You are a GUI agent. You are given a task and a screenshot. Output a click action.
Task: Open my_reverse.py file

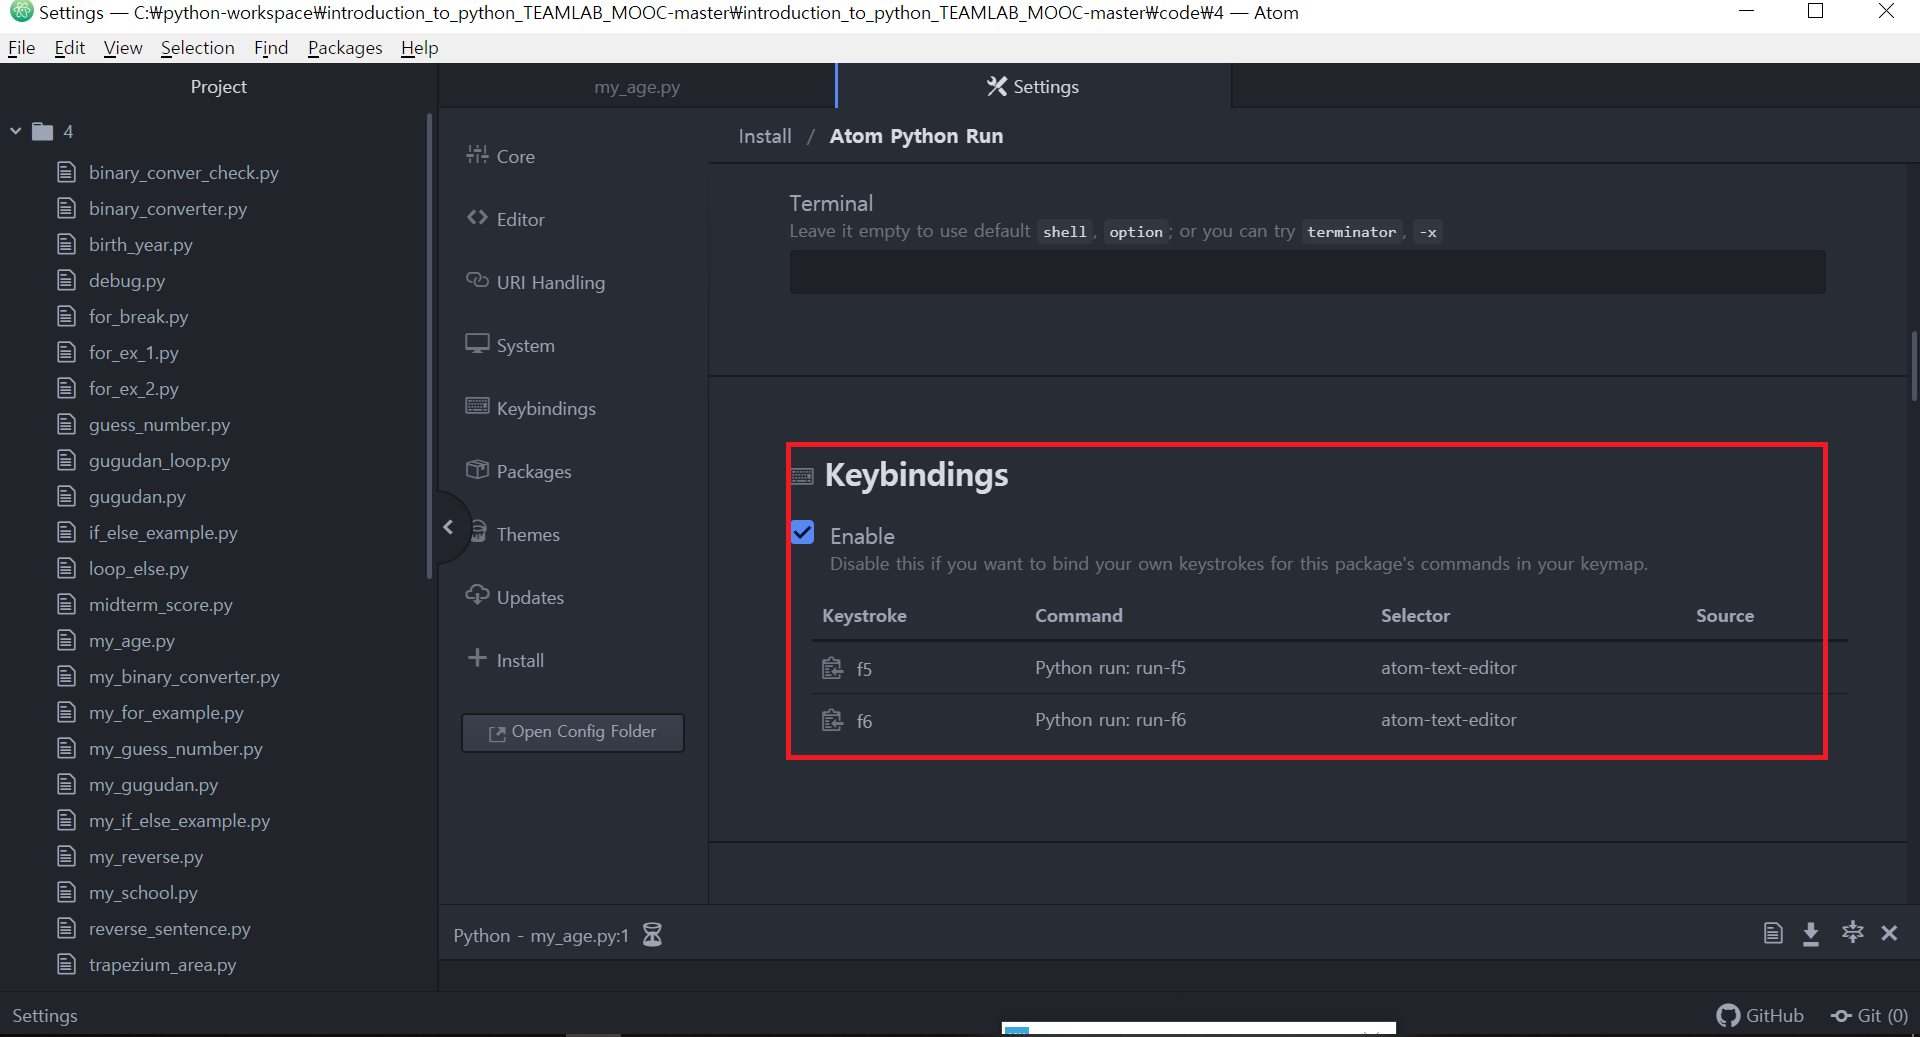point(146,857)
